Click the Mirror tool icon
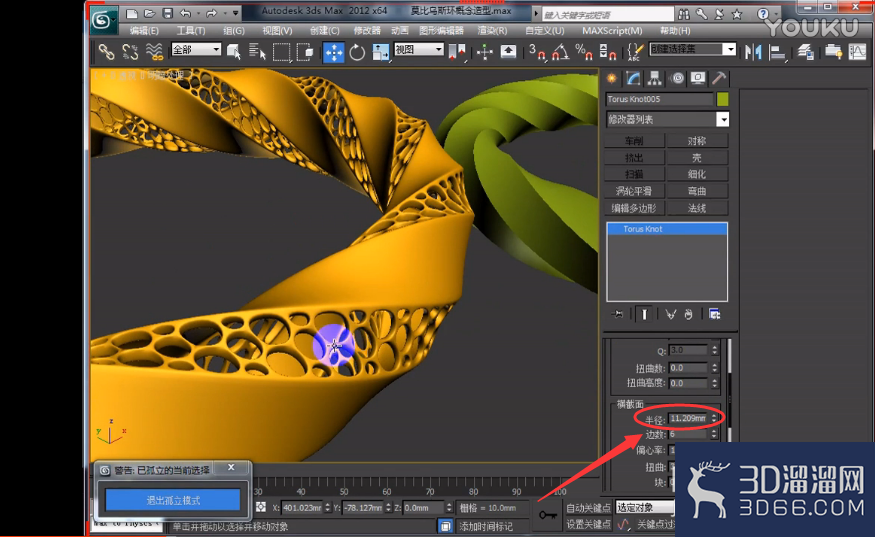This screenshot has width=875, height=537. tap(753, 52)
